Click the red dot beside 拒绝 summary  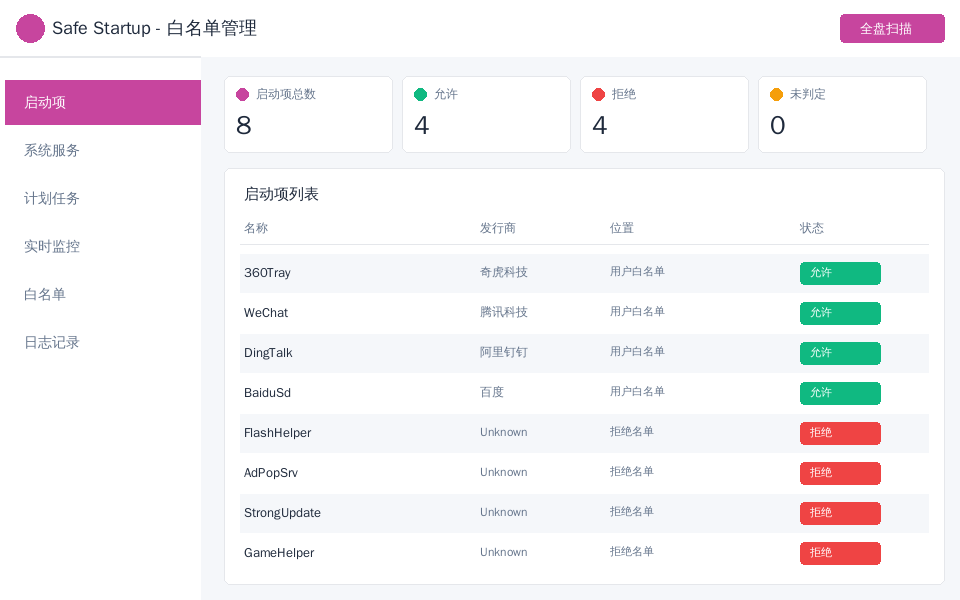tap(599, 94)
